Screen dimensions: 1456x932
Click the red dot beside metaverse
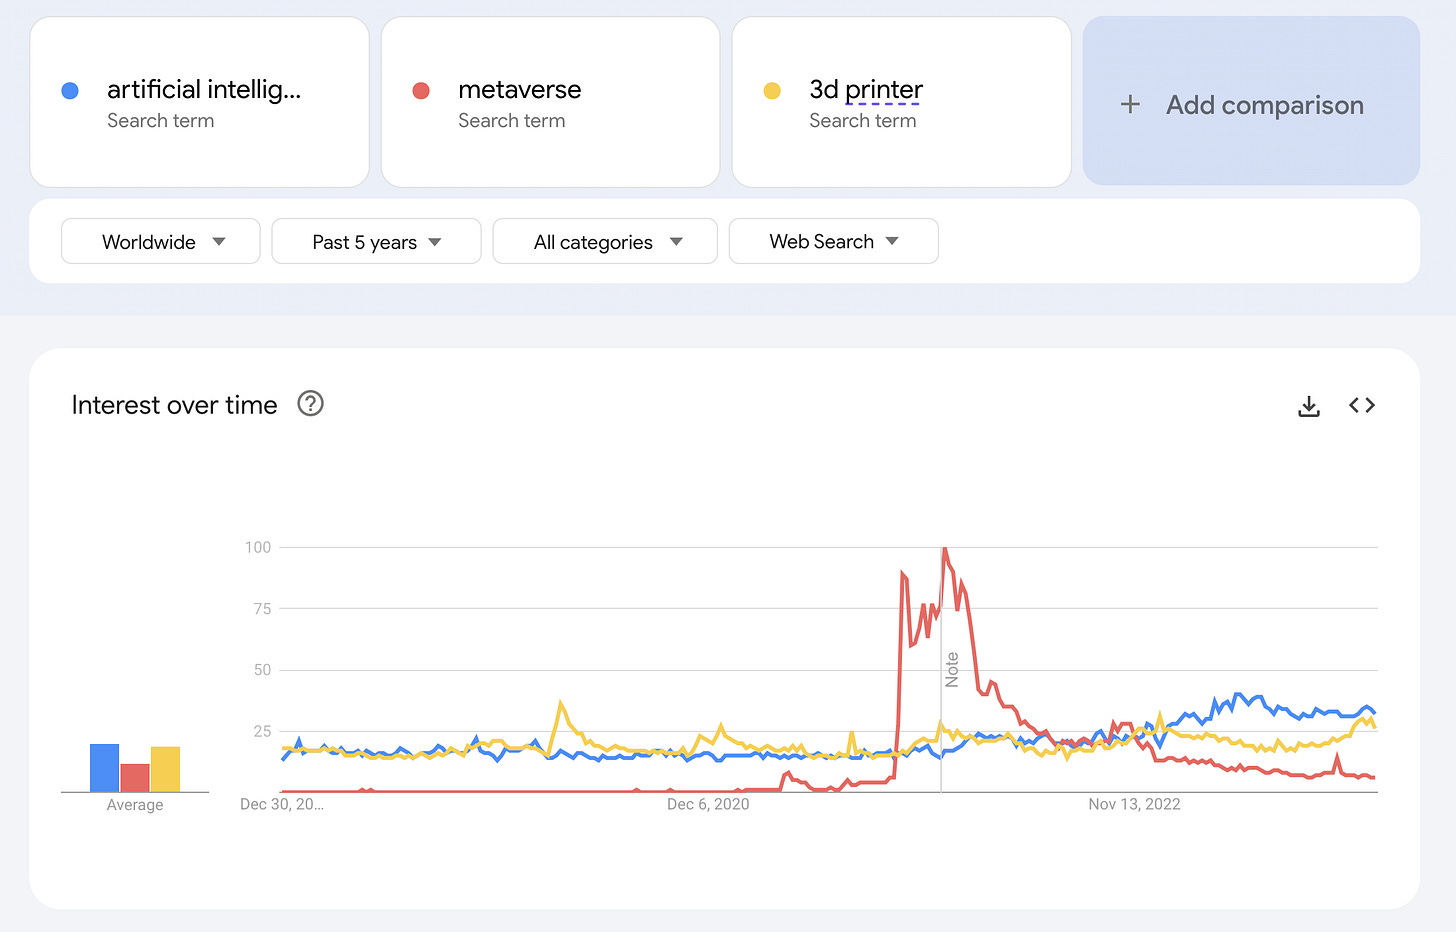click(421, 91)
